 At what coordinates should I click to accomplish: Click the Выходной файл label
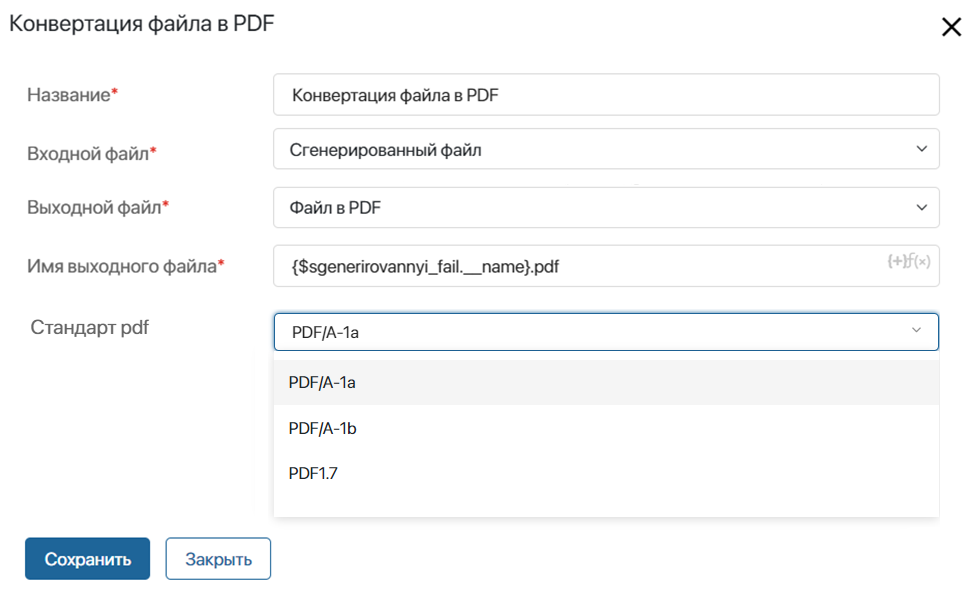click(98, 207)
